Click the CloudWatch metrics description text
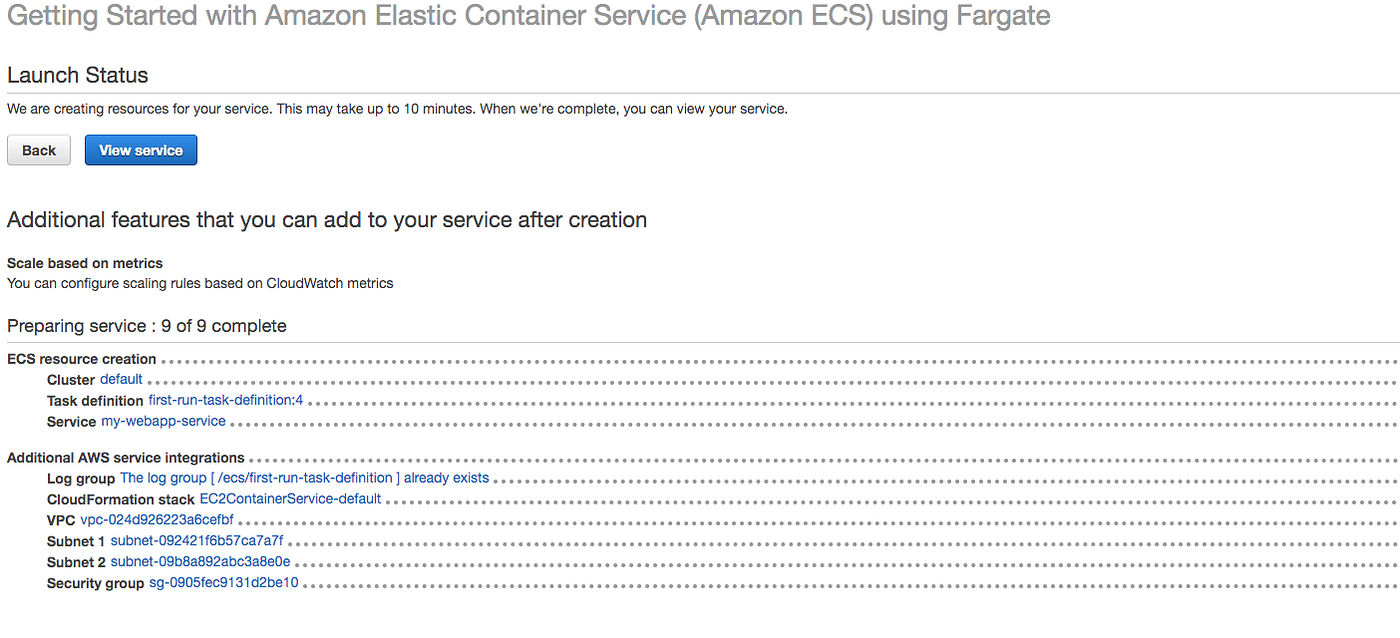The image size is (1400, 638). [x=200, y=283]
